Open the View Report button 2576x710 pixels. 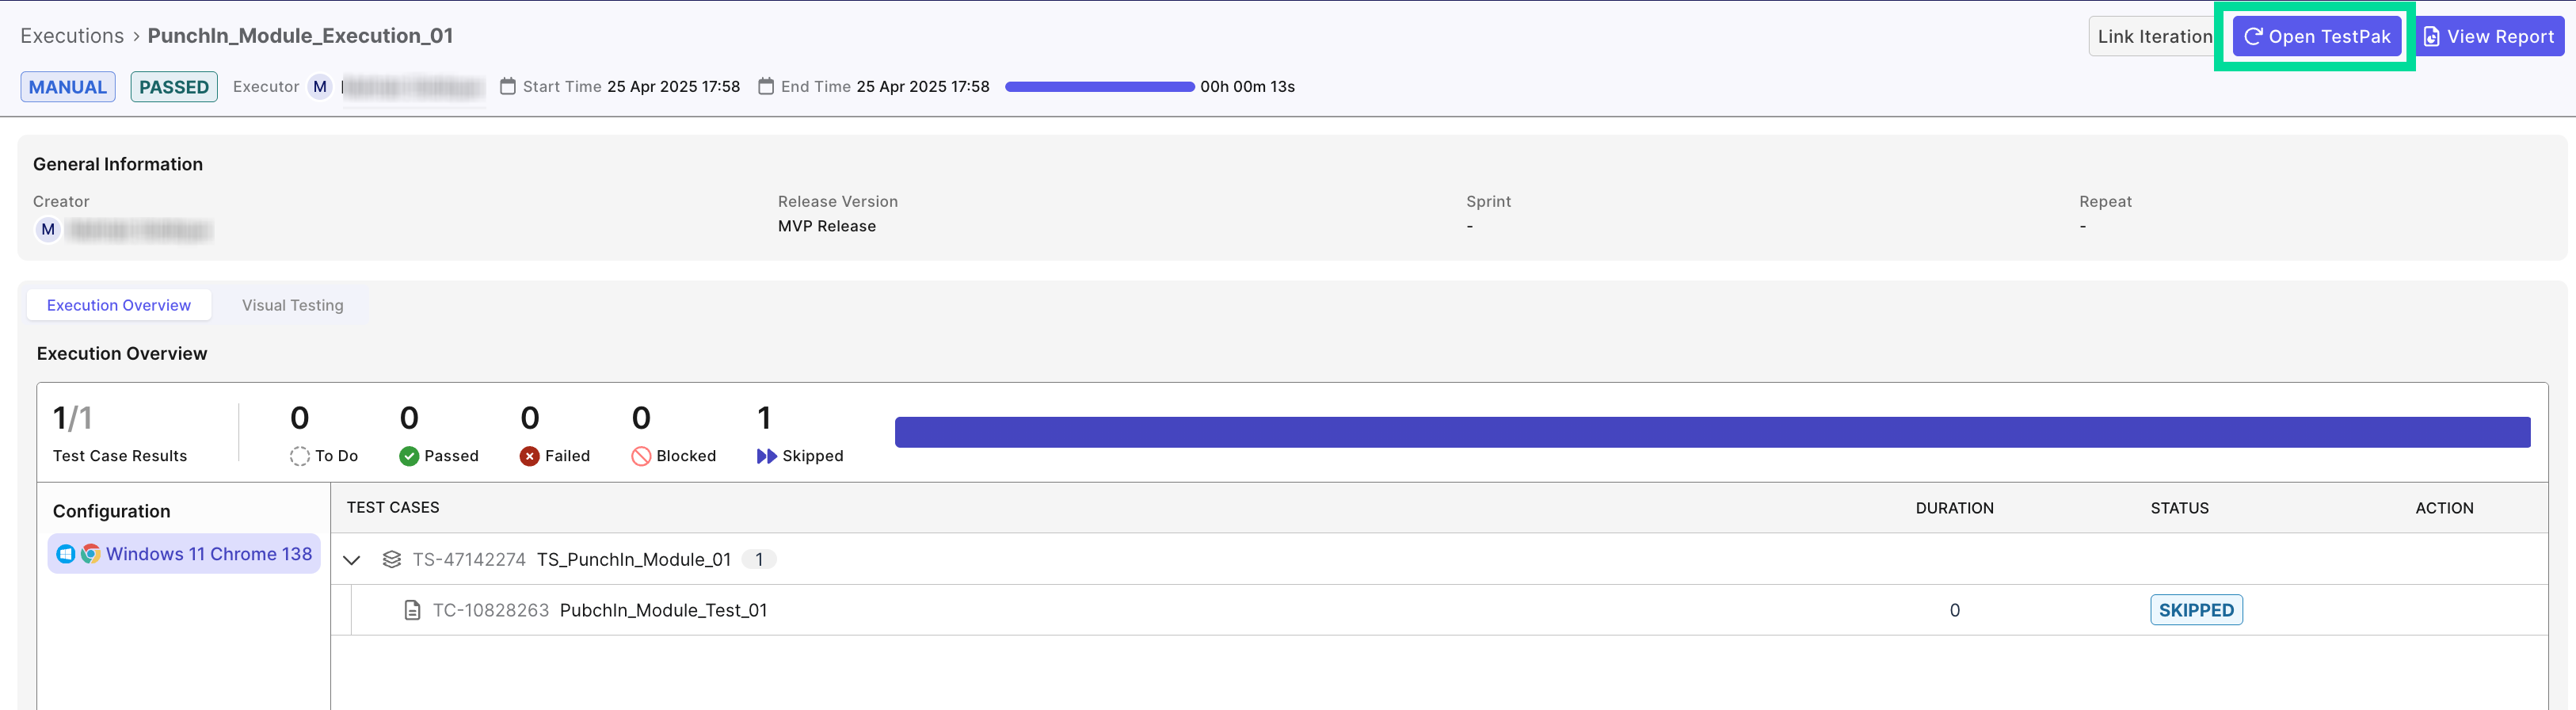(2490, 36)
